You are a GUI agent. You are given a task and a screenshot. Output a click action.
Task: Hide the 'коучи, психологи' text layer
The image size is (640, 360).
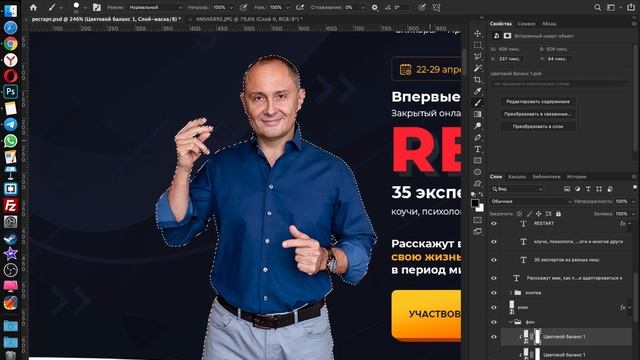coord(494,242)
